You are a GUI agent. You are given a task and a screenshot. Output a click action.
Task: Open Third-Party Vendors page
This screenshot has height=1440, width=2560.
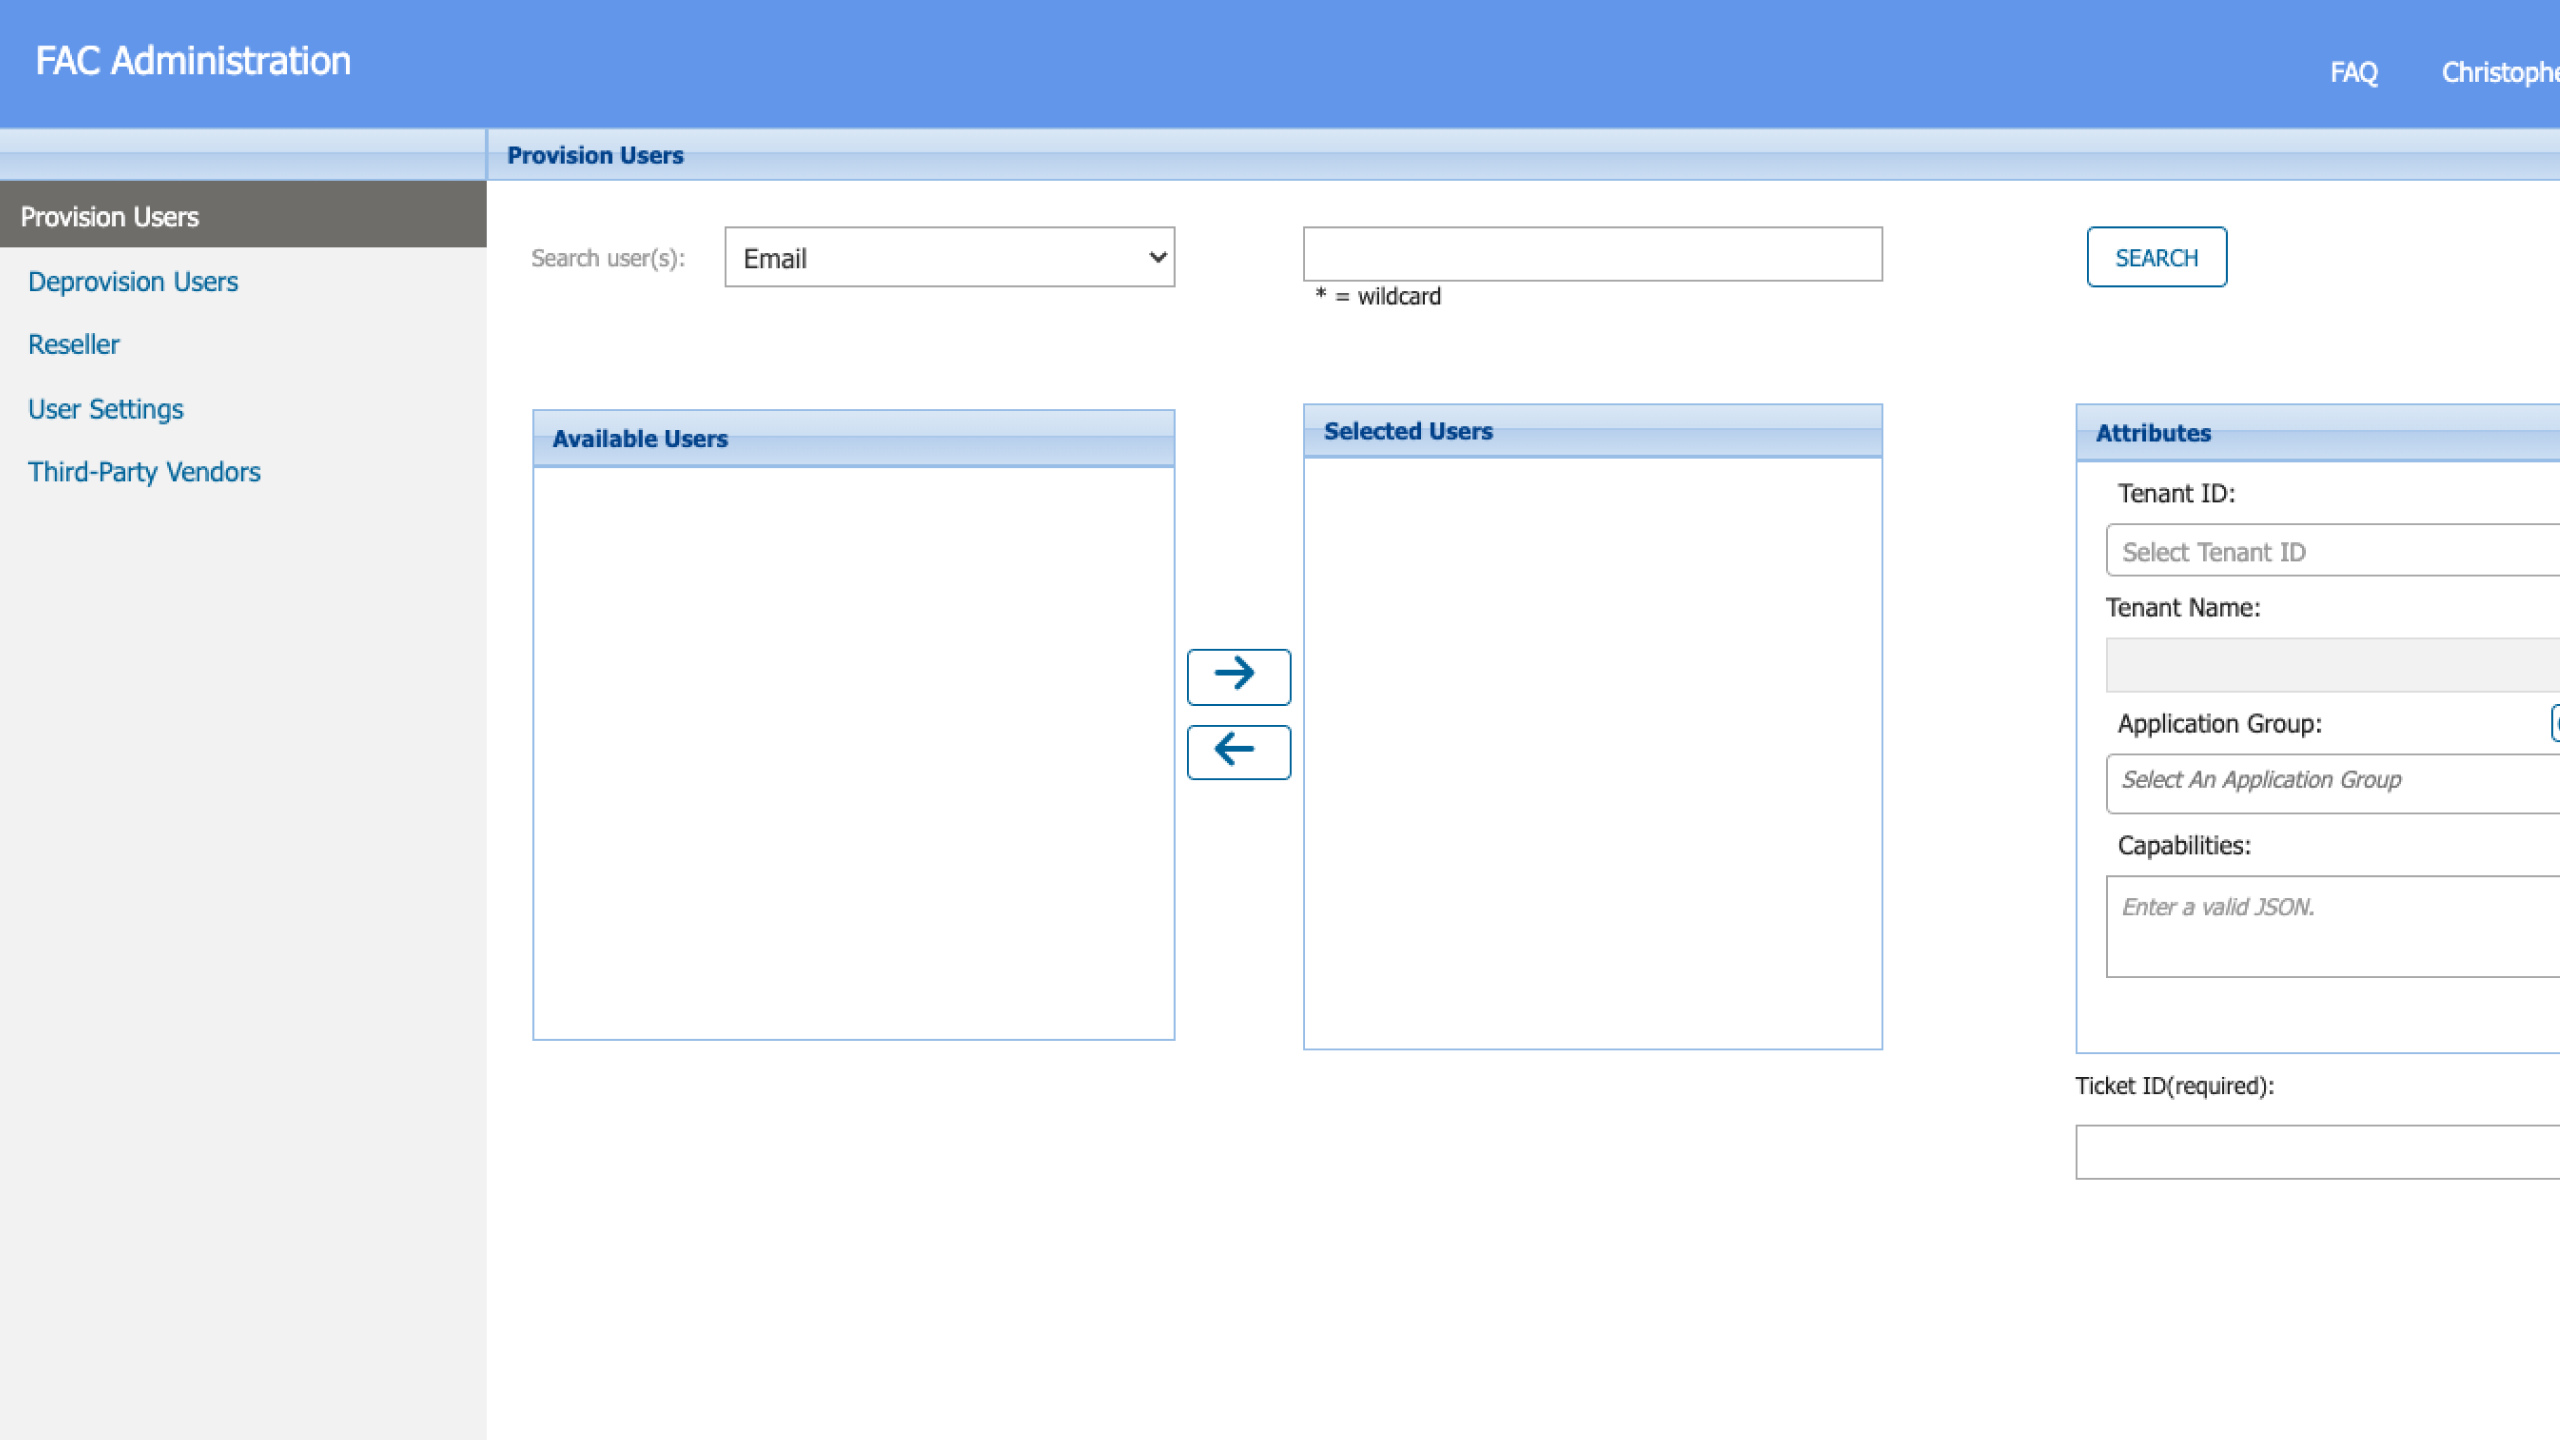(x=144, y=472)
